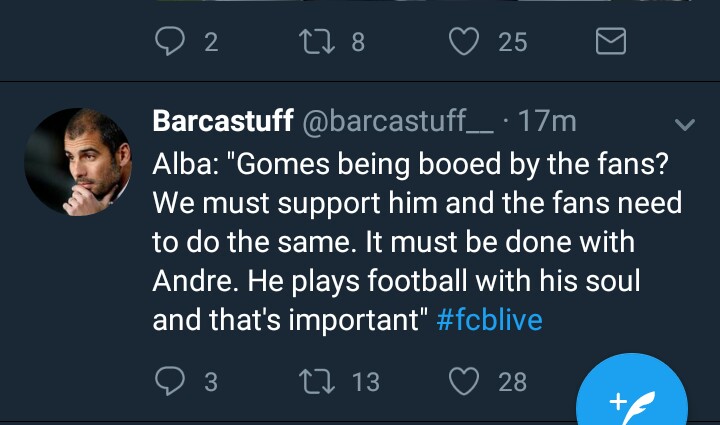720x425 pixels.
Task: Click the like count 25 on top tweet
Action: point(512,42)
